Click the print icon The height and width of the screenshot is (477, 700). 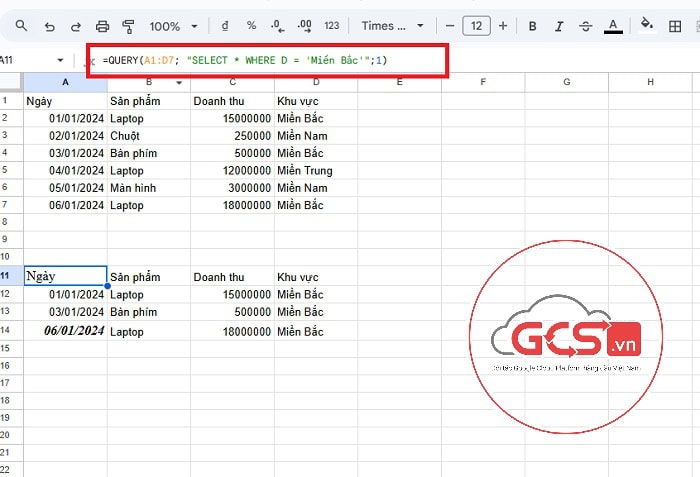tap(102, 26)
